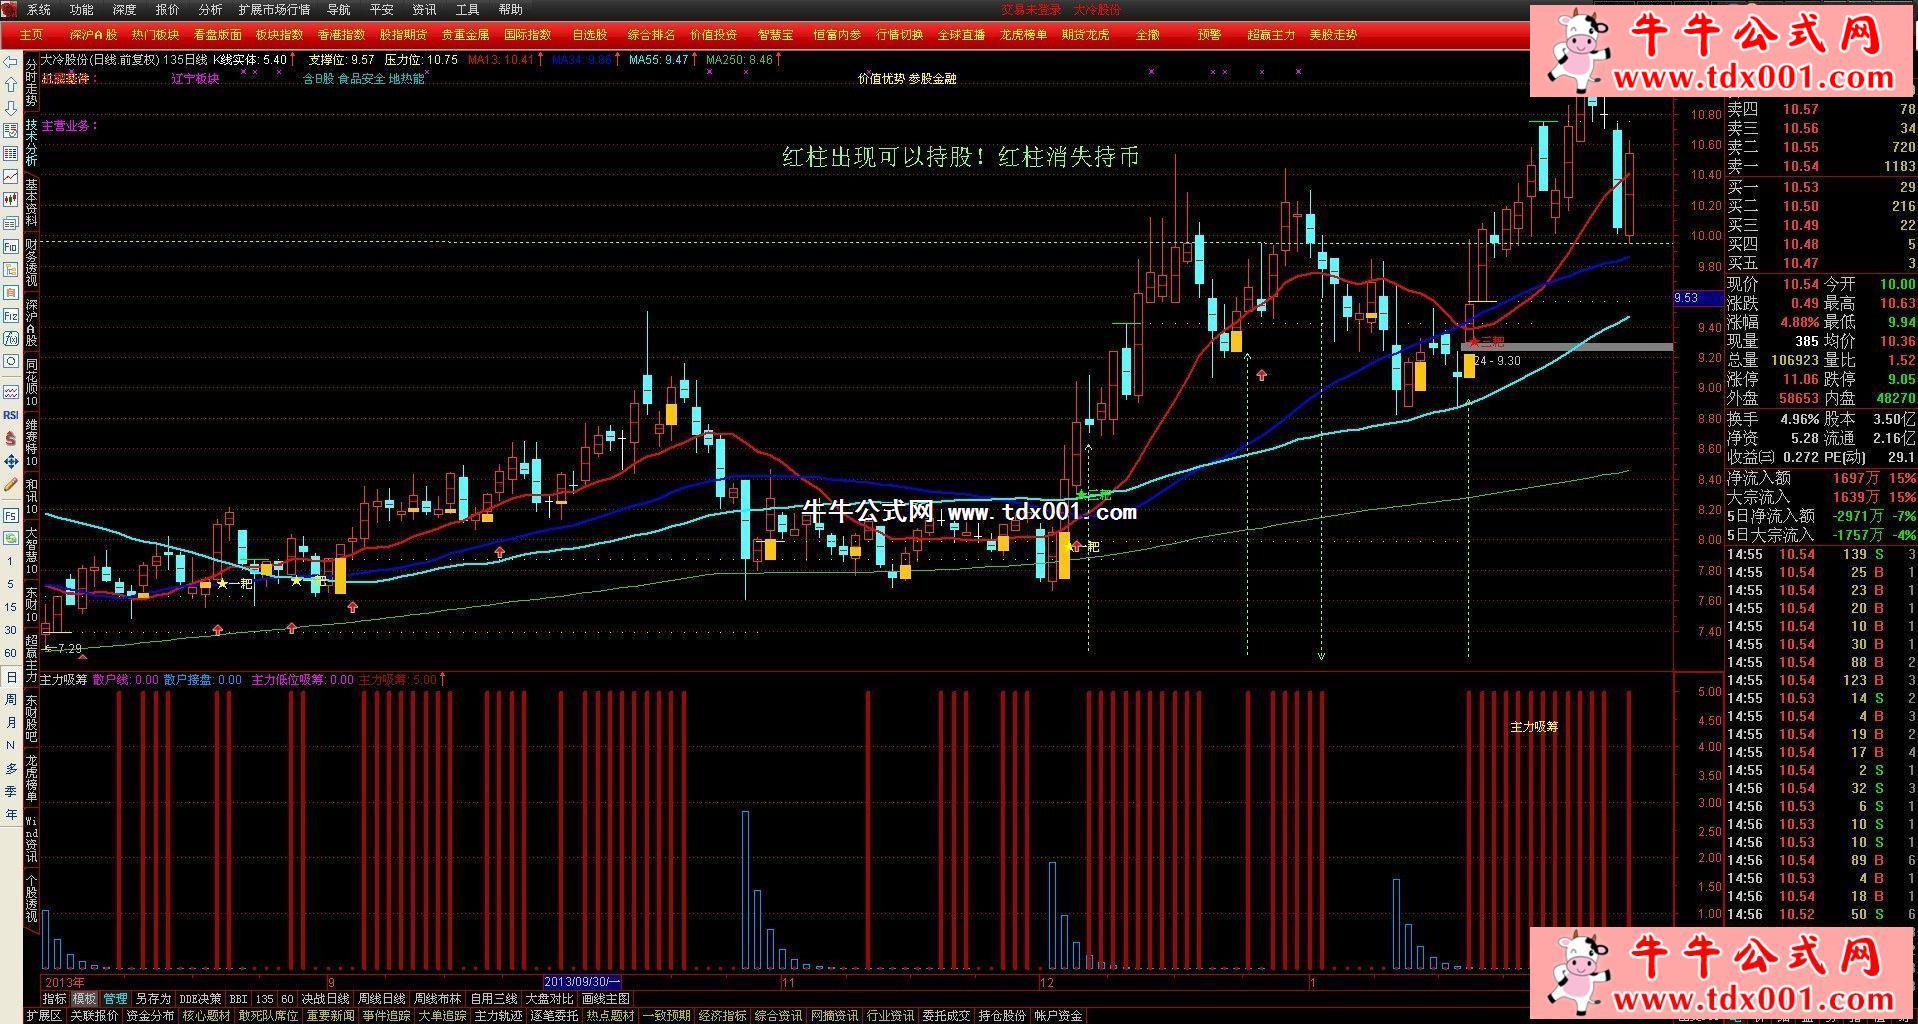Click the F10 icon in left sidebar
This screenshot has height=1024, width=1918.
coord(11,246)
